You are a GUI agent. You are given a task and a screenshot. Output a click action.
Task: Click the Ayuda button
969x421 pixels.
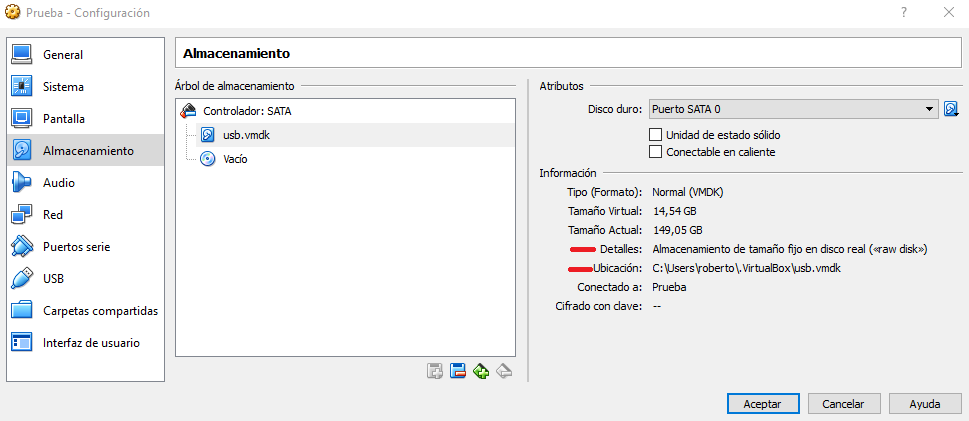[x=924, y=404]
